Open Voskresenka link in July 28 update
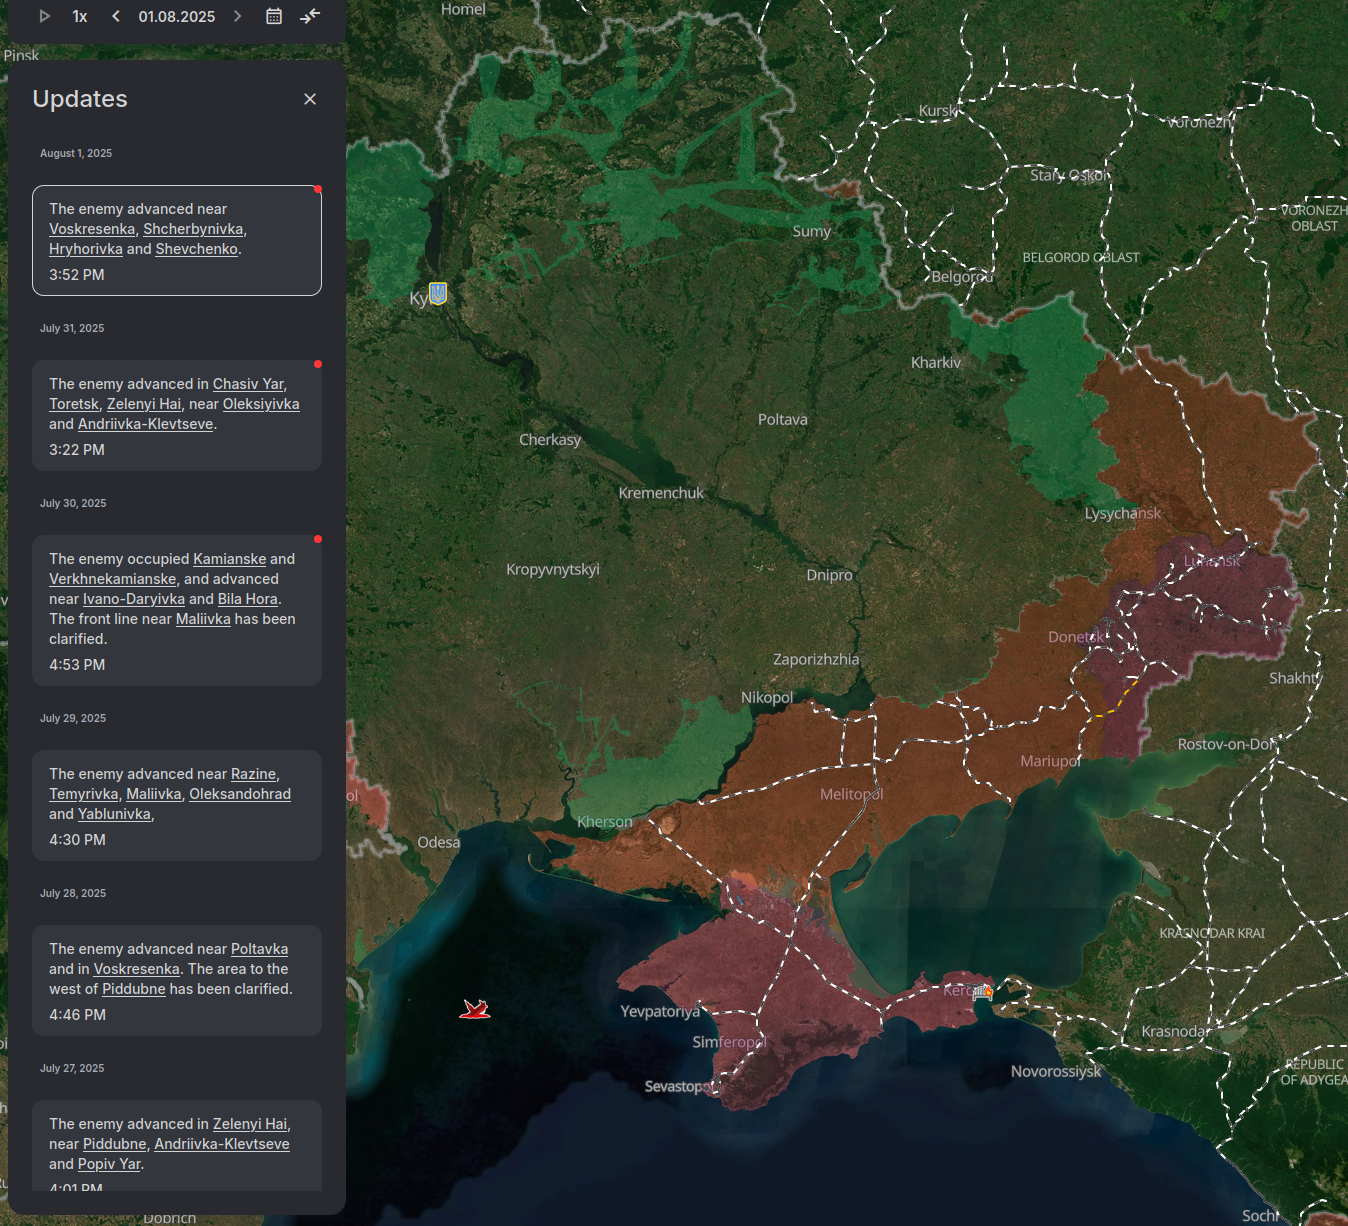The width and height of the screenshot is (1348, 1226). [x=136, y=969]
